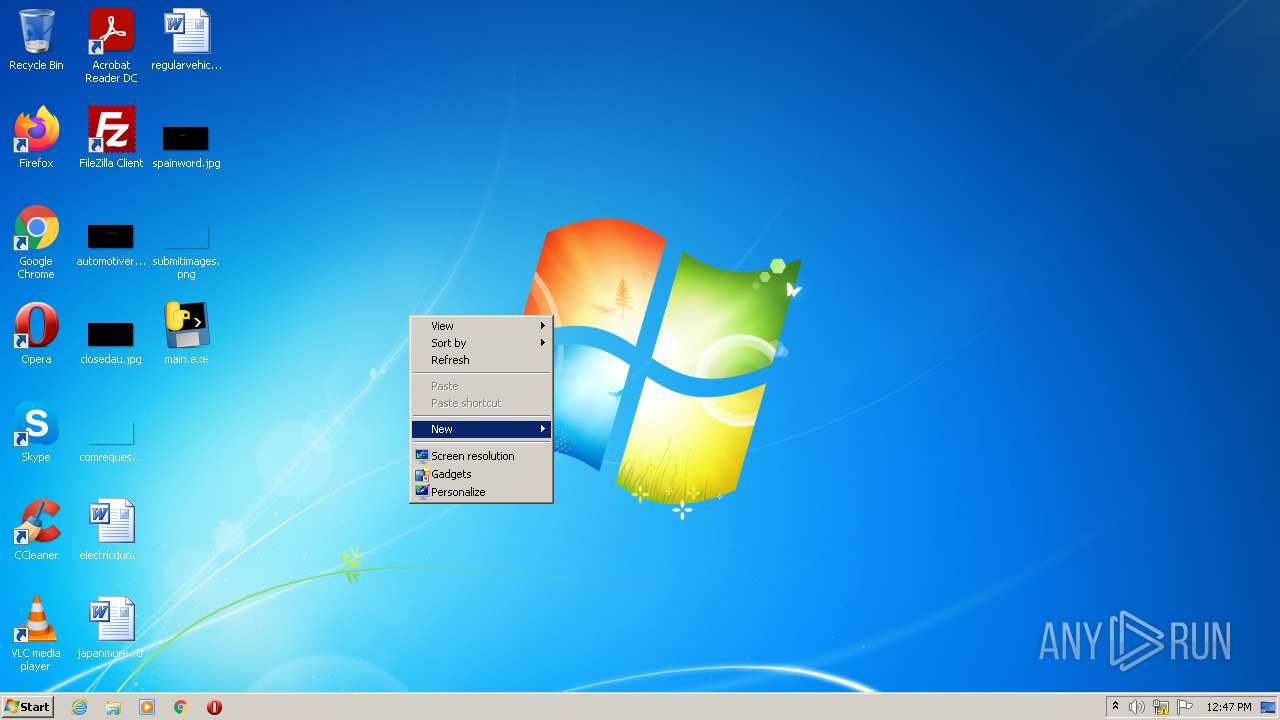Click the Show desktop button
This screenshot has width=1280, height=720.
pyautogui.click(x=1269, y=707)
